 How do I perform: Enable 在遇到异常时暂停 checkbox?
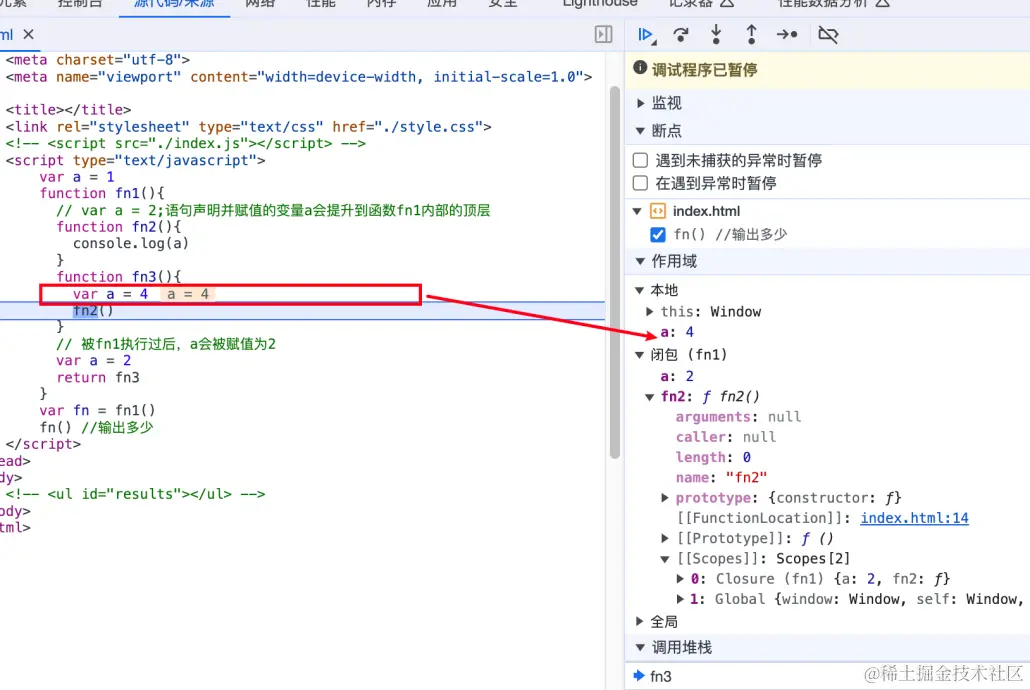640,183
